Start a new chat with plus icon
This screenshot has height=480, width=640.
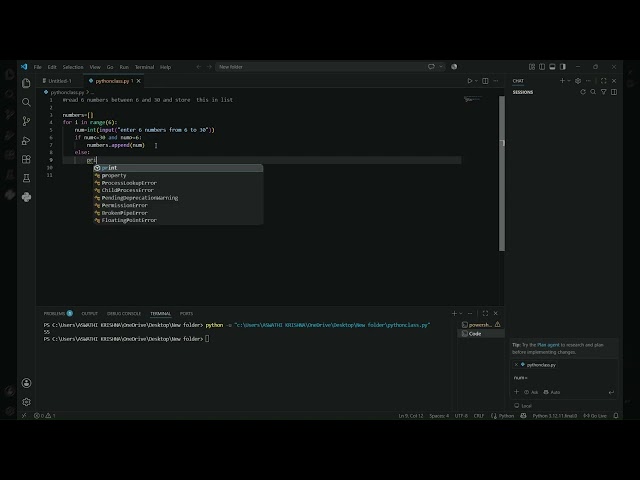(x=562, y=81)
